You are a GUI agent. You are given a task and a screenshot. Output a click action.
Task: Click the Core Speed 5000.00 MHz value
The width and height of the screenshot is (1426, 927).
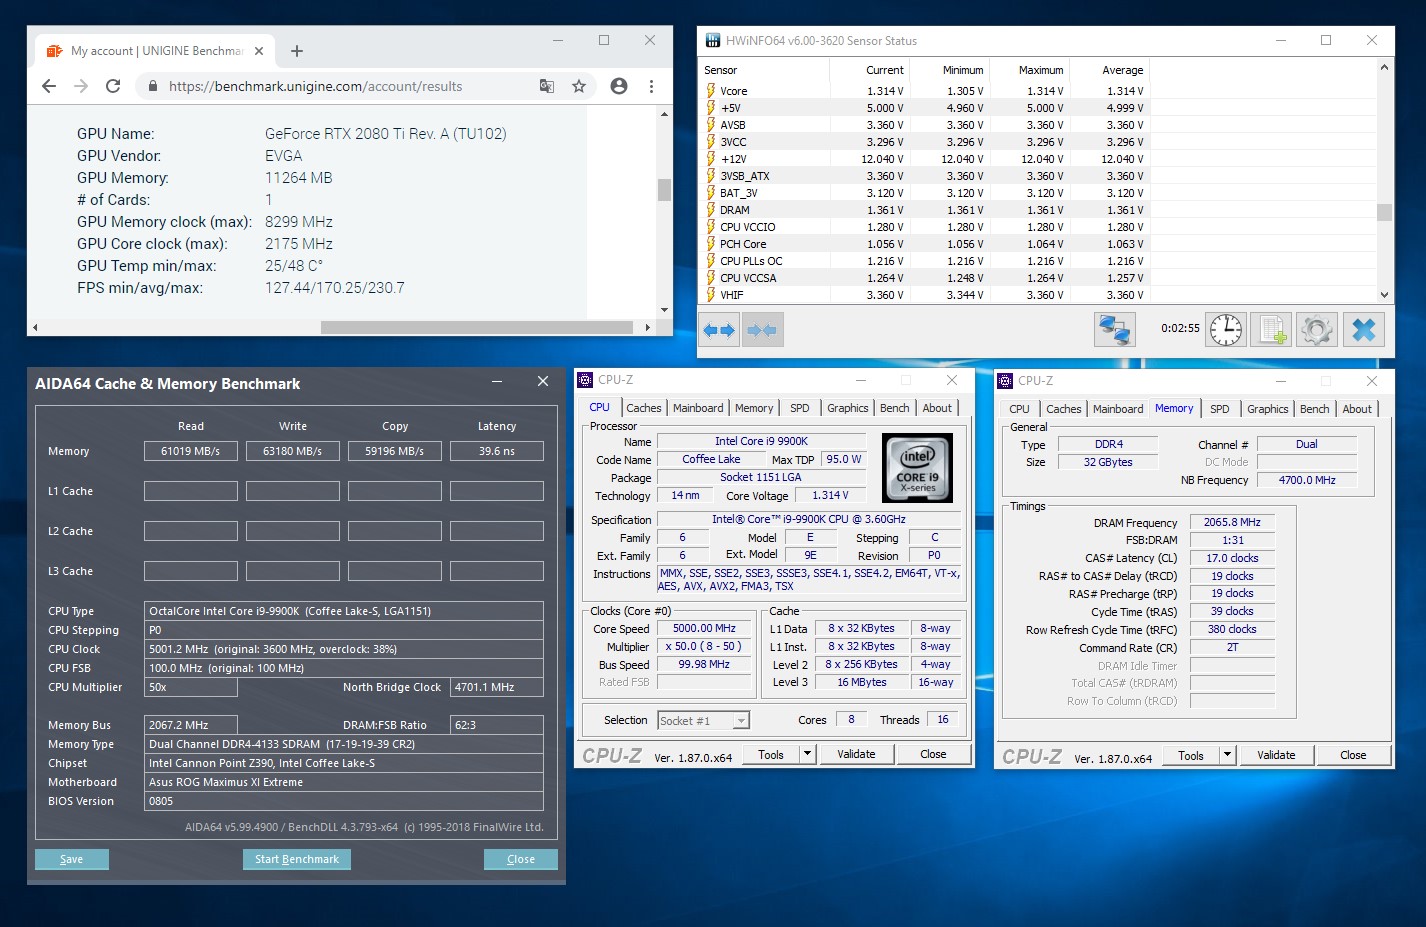(704, 629)
